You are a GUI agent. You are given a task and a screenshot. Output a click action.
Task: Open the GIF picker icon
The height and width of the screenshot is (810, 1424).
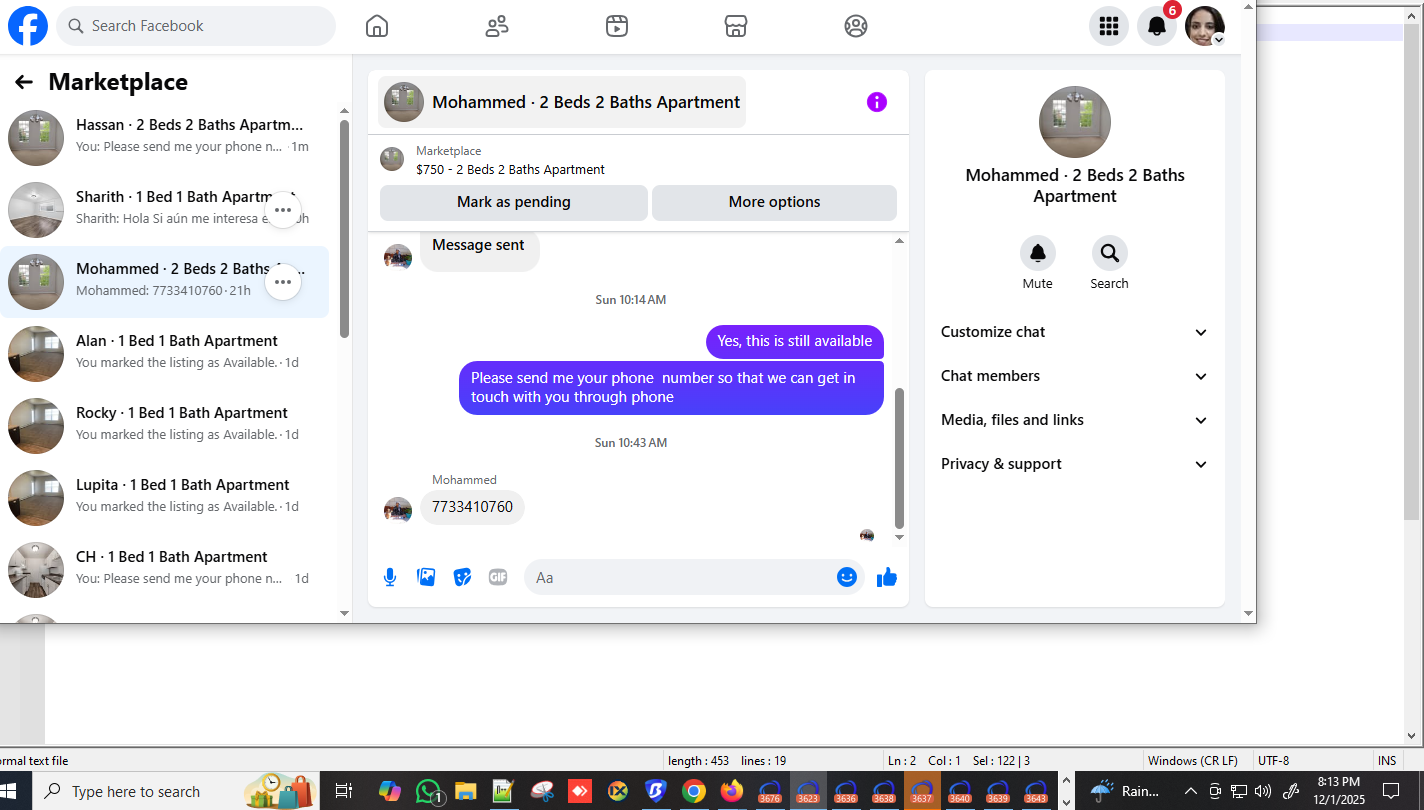[498, 577]
